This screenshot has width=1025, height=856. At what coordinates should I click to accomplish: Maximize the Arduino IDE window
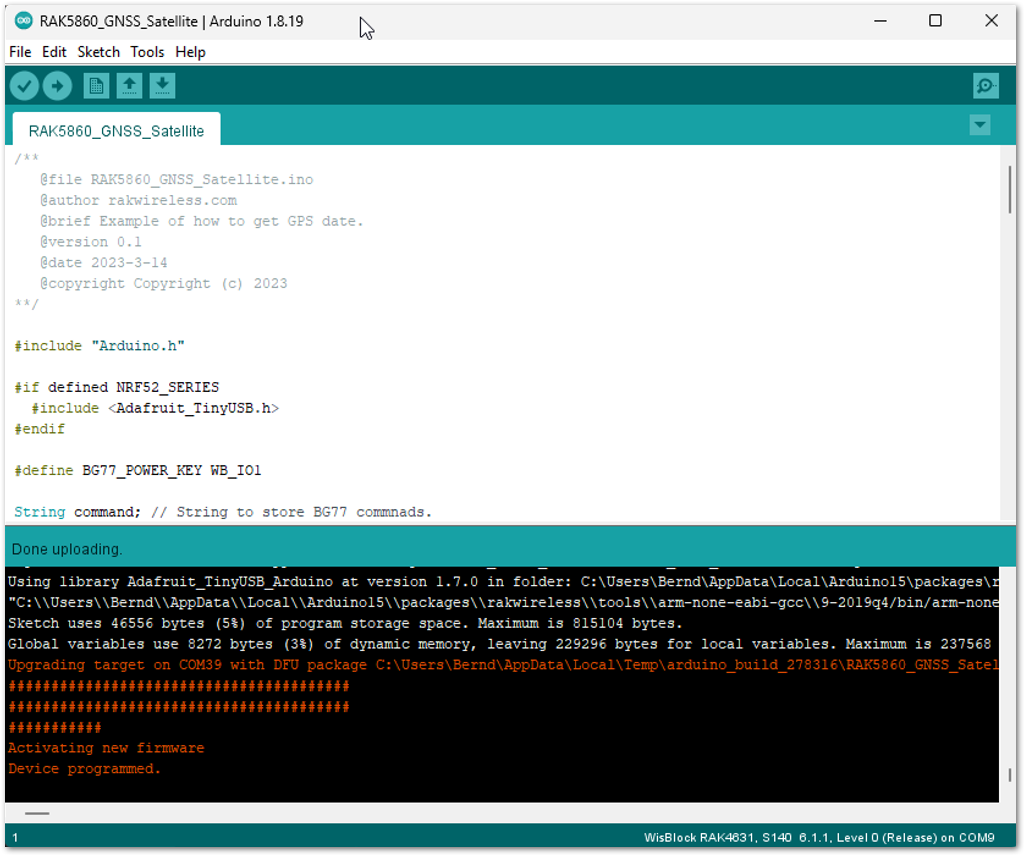[x=935, y=21]
